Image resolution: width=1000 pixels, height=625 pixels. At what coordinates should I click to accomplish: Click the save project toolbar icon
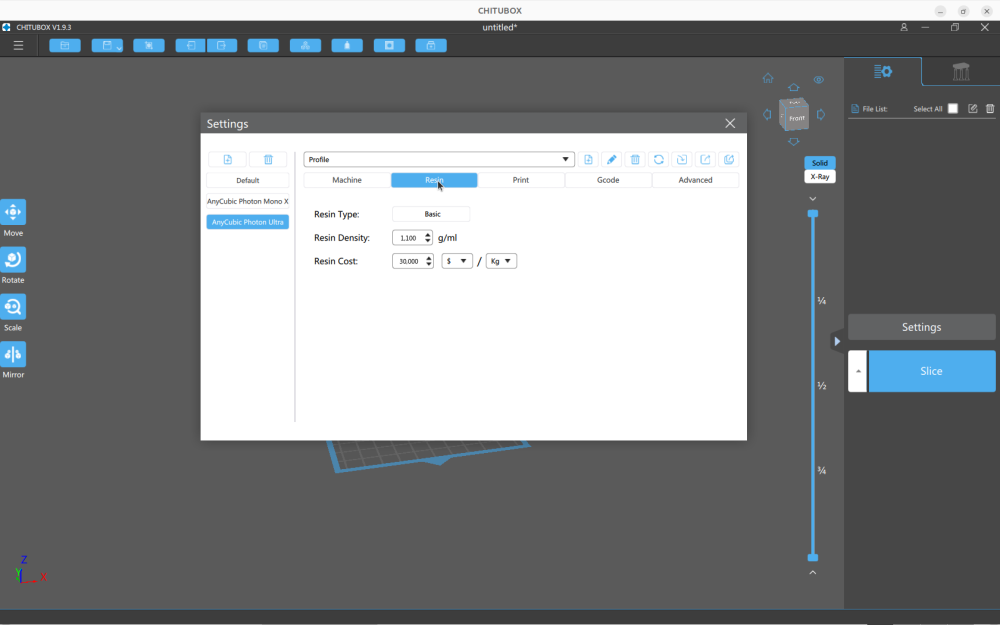click(x=107, y=45)
